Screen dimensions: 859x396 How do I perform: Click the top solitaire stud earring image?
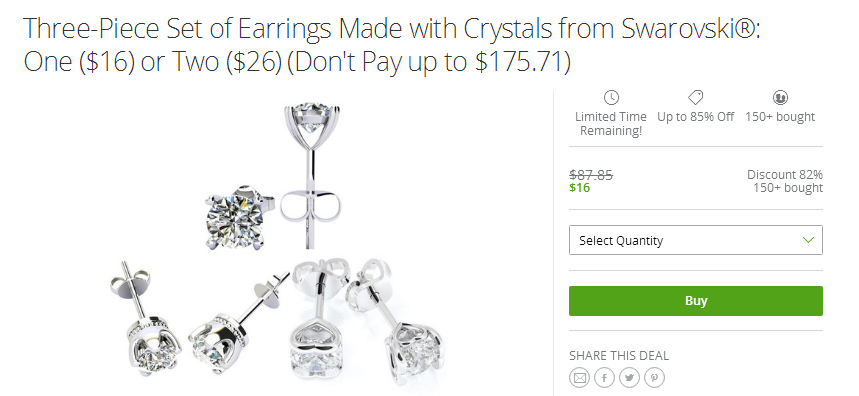point(311,175)
